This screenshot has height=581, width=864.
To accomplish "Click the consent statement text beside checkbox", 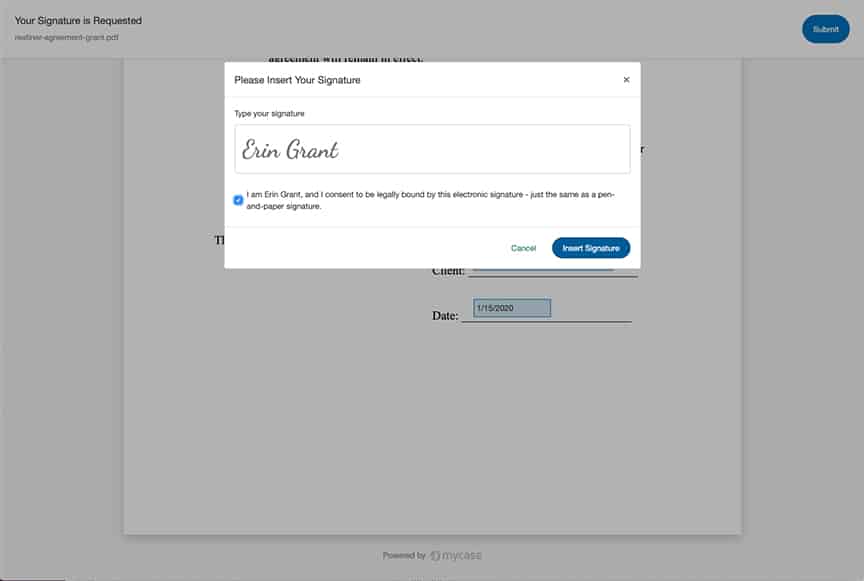I will [430, 200].
